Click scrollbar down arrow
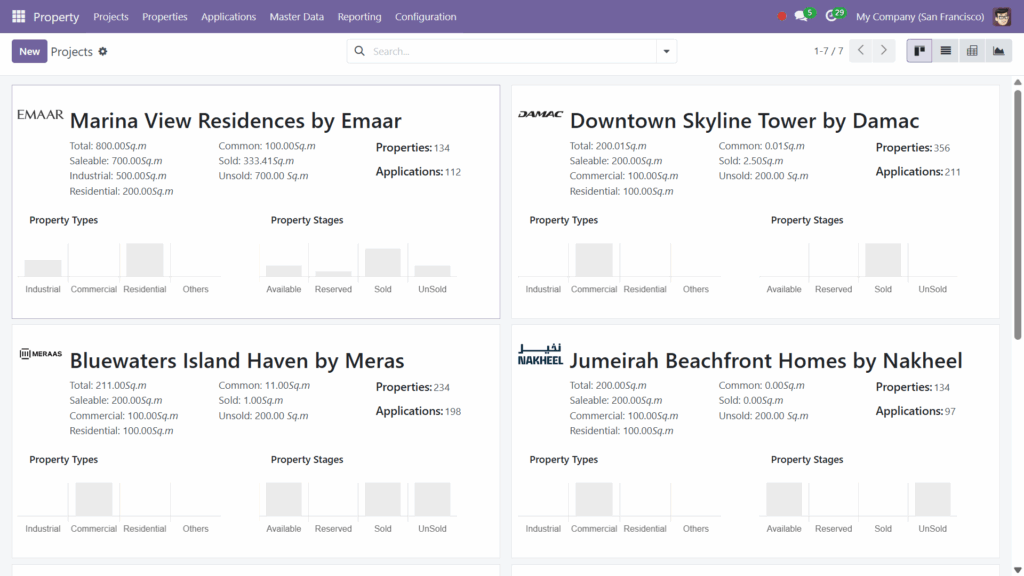The width and height of the screenshot is (1024, 576). [1017, 570]
